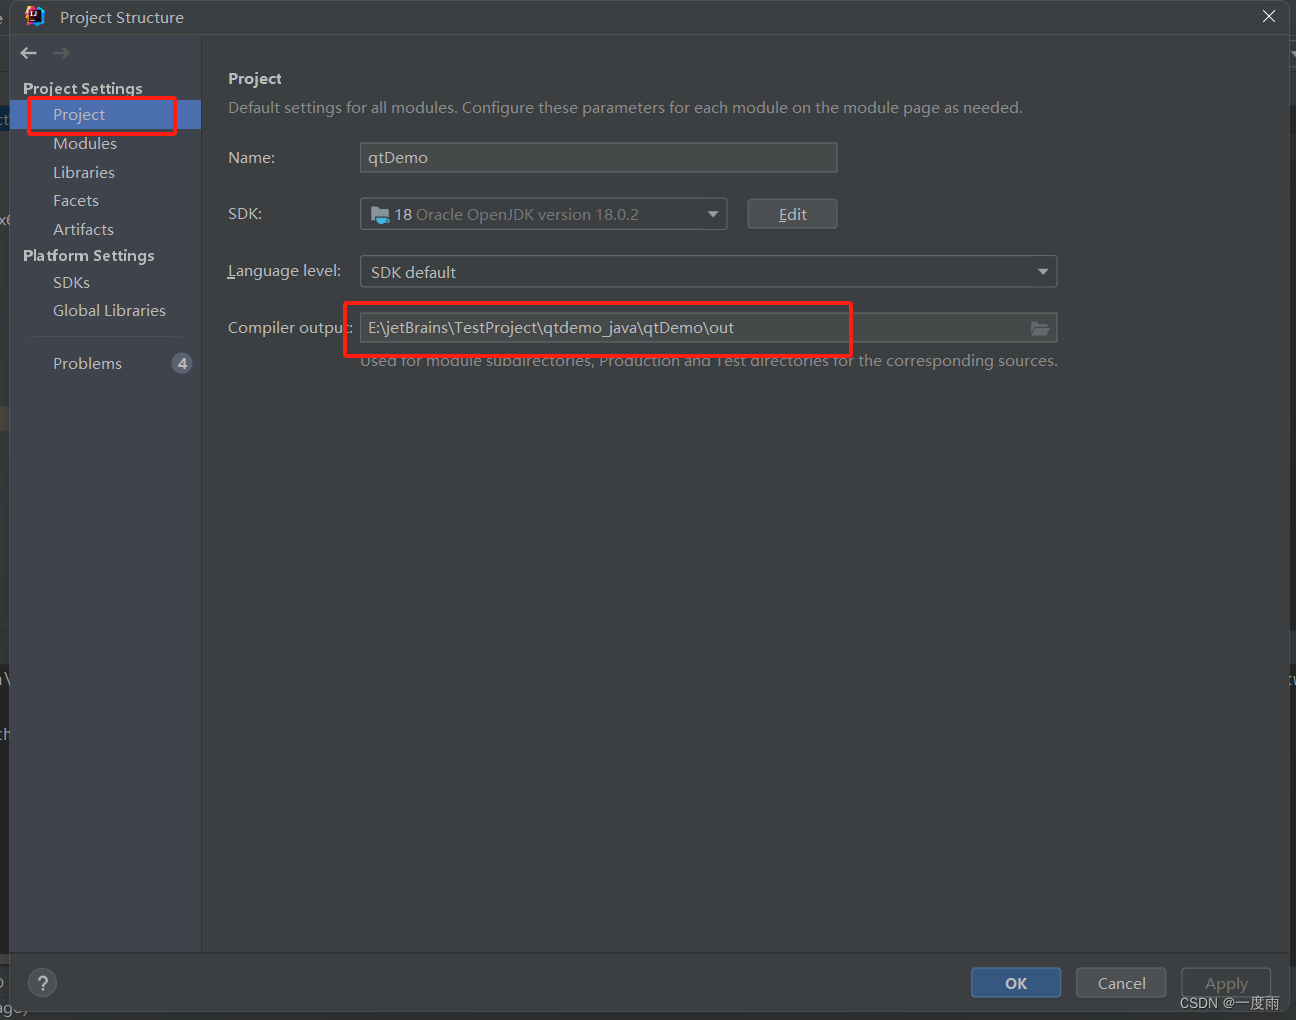Viewport: 1296px width, 1020px height.
Task: Cancel the Project Structure dialog
Action: tap(1120, 982)
